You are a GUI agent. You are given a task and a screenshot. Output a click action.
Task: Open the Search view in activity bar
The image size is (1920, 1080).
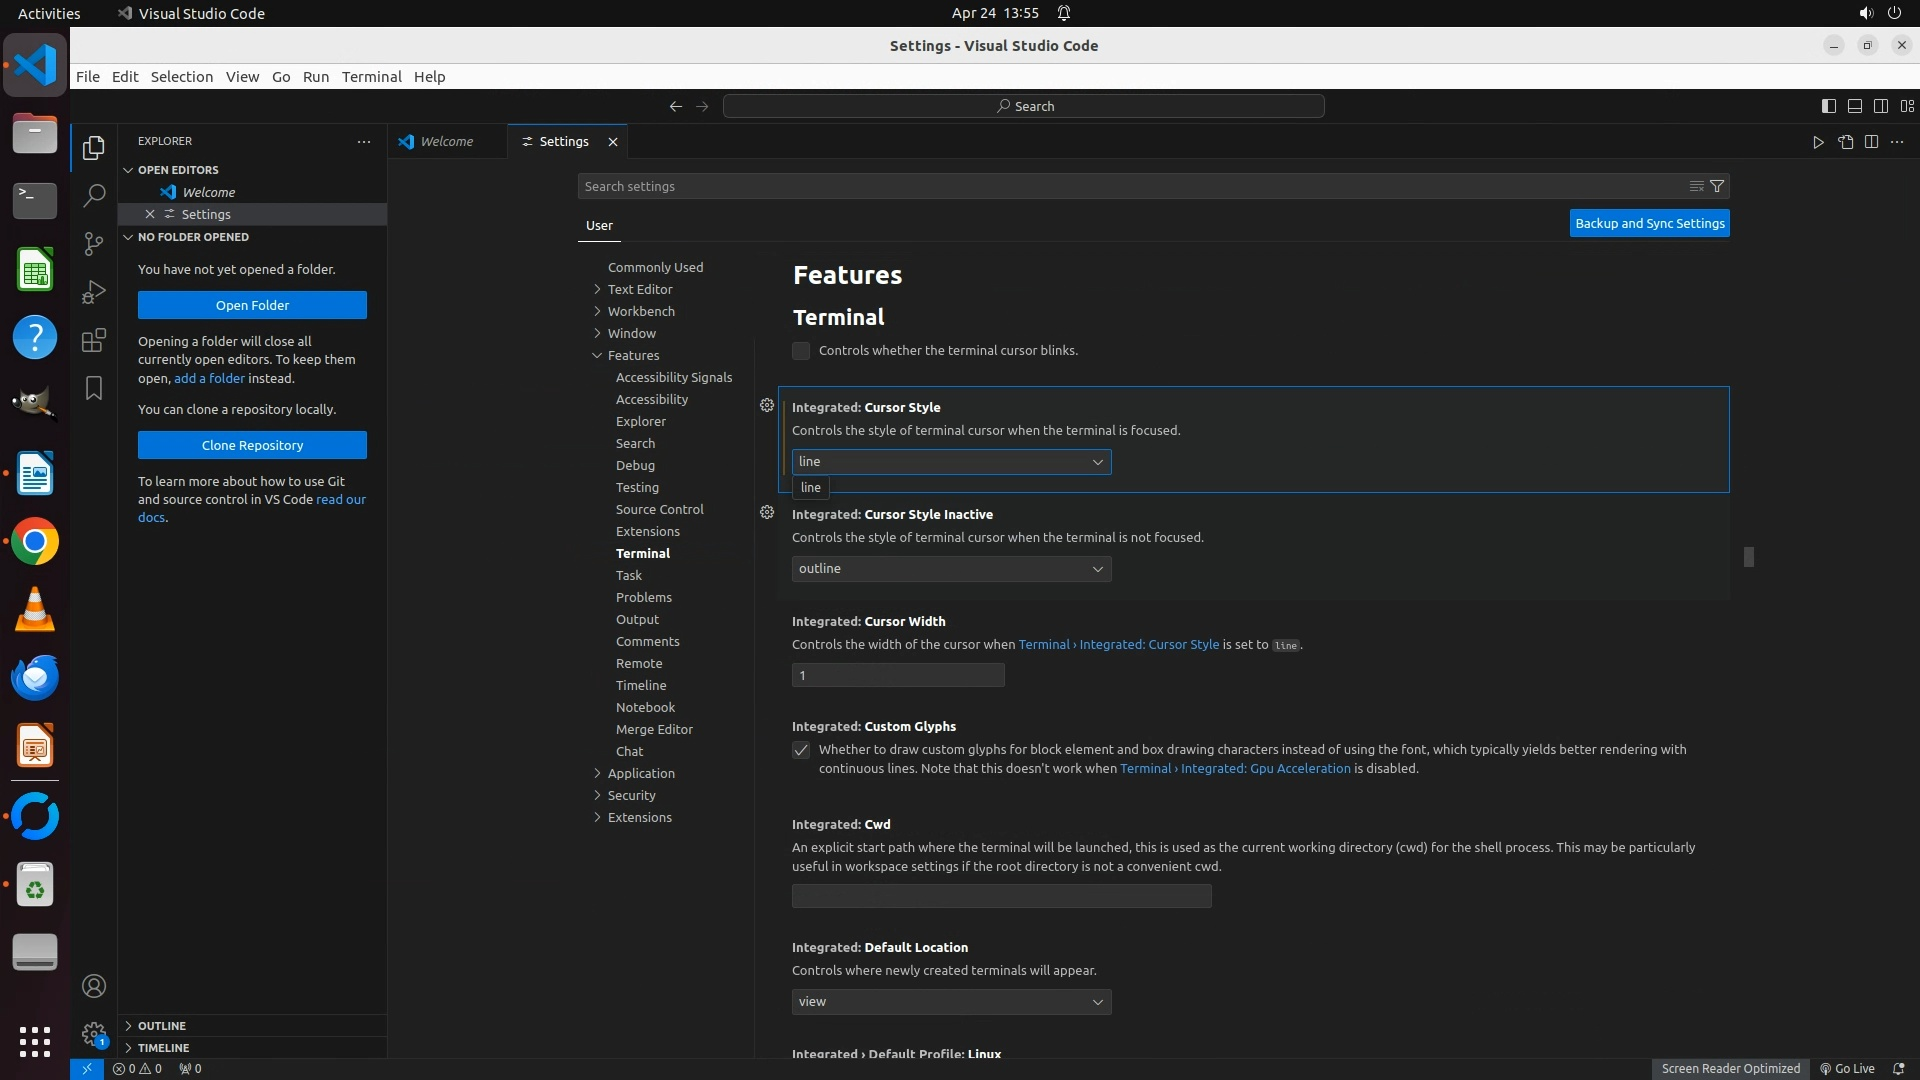(x=94, y=195)
